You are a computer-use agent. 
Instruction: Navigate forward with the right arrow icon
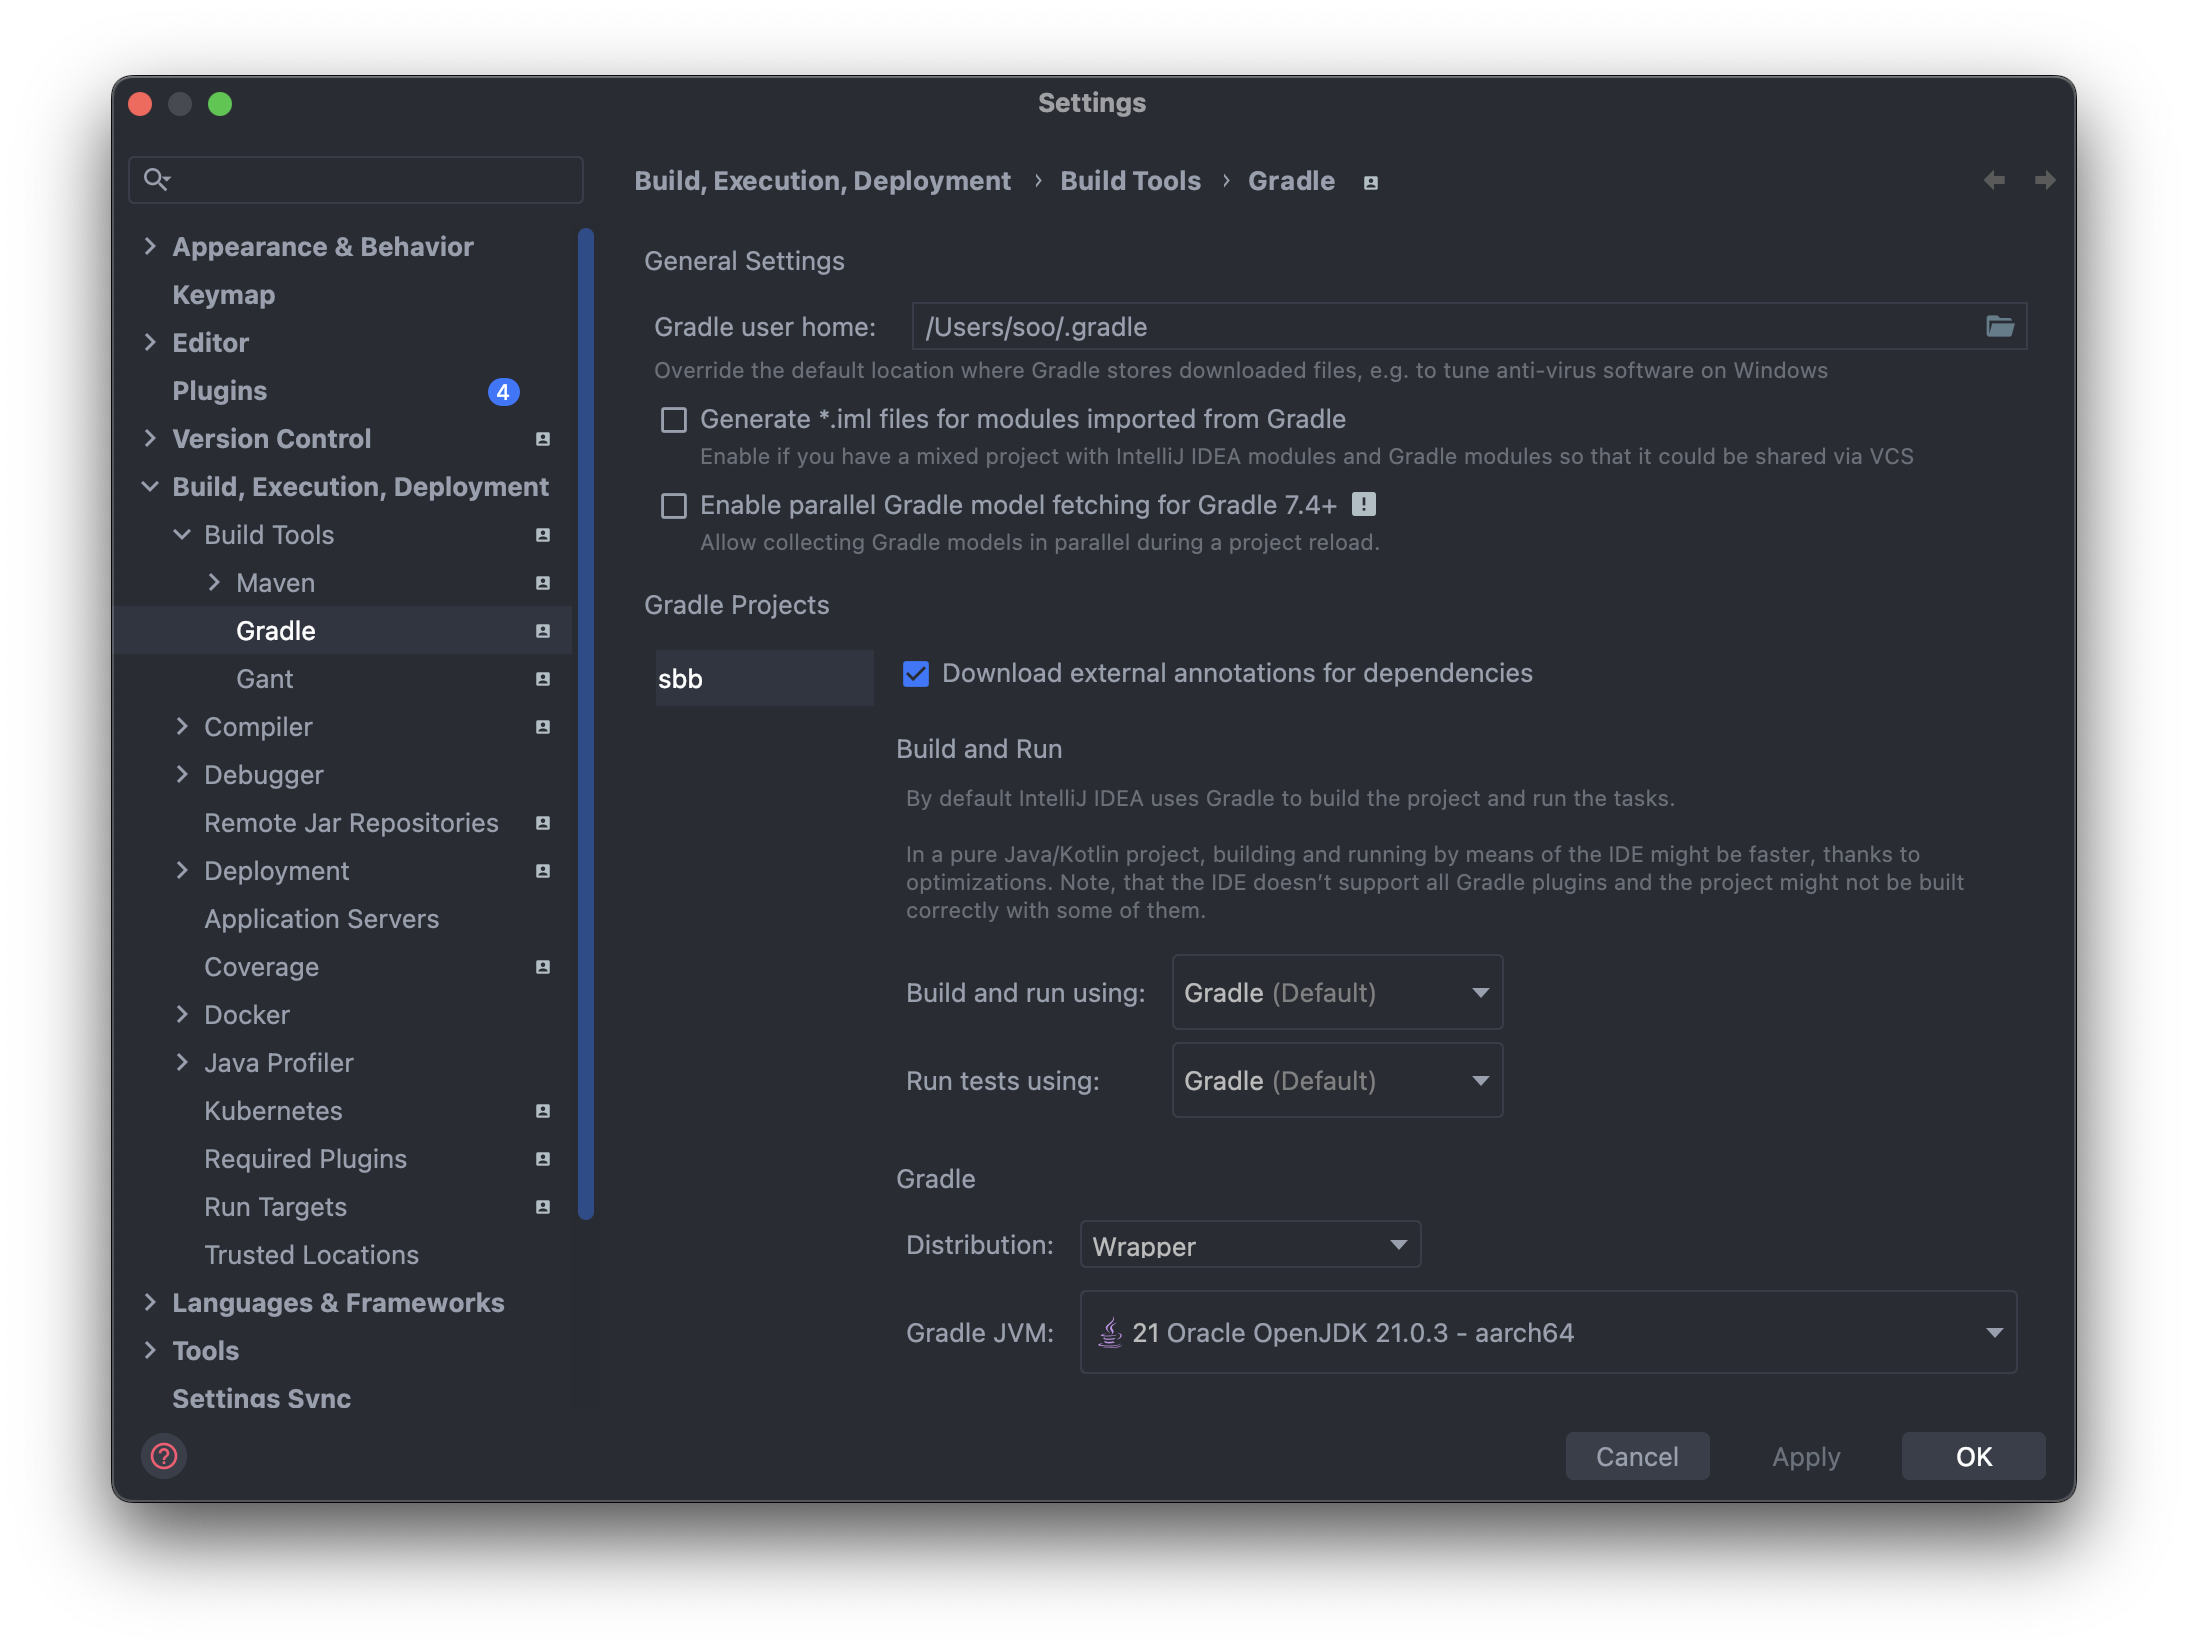pyautogui.click(x=2045, y=180)
